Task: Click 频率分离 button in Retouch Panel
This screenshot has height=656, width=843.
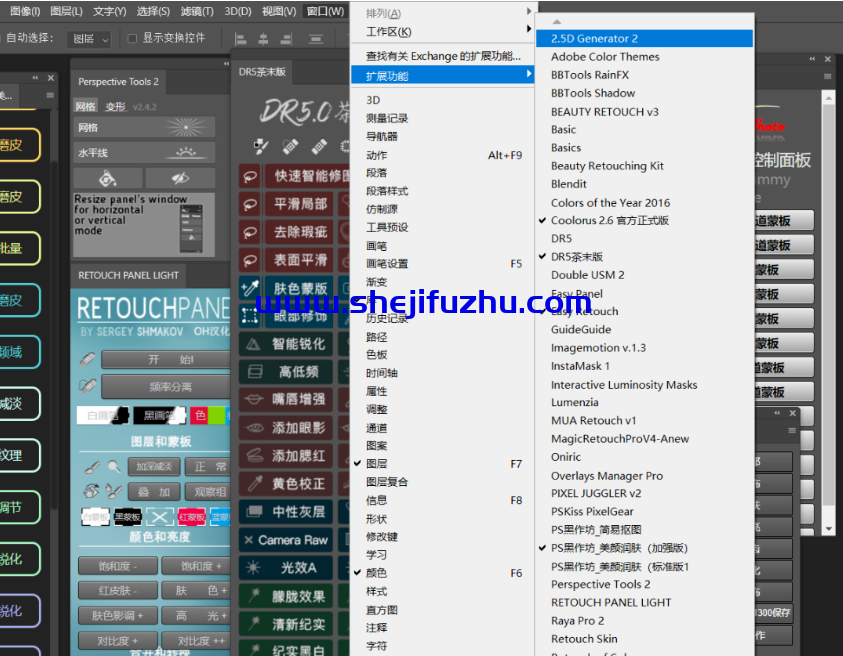Action: pyautogui.click(x=166, y=387)
